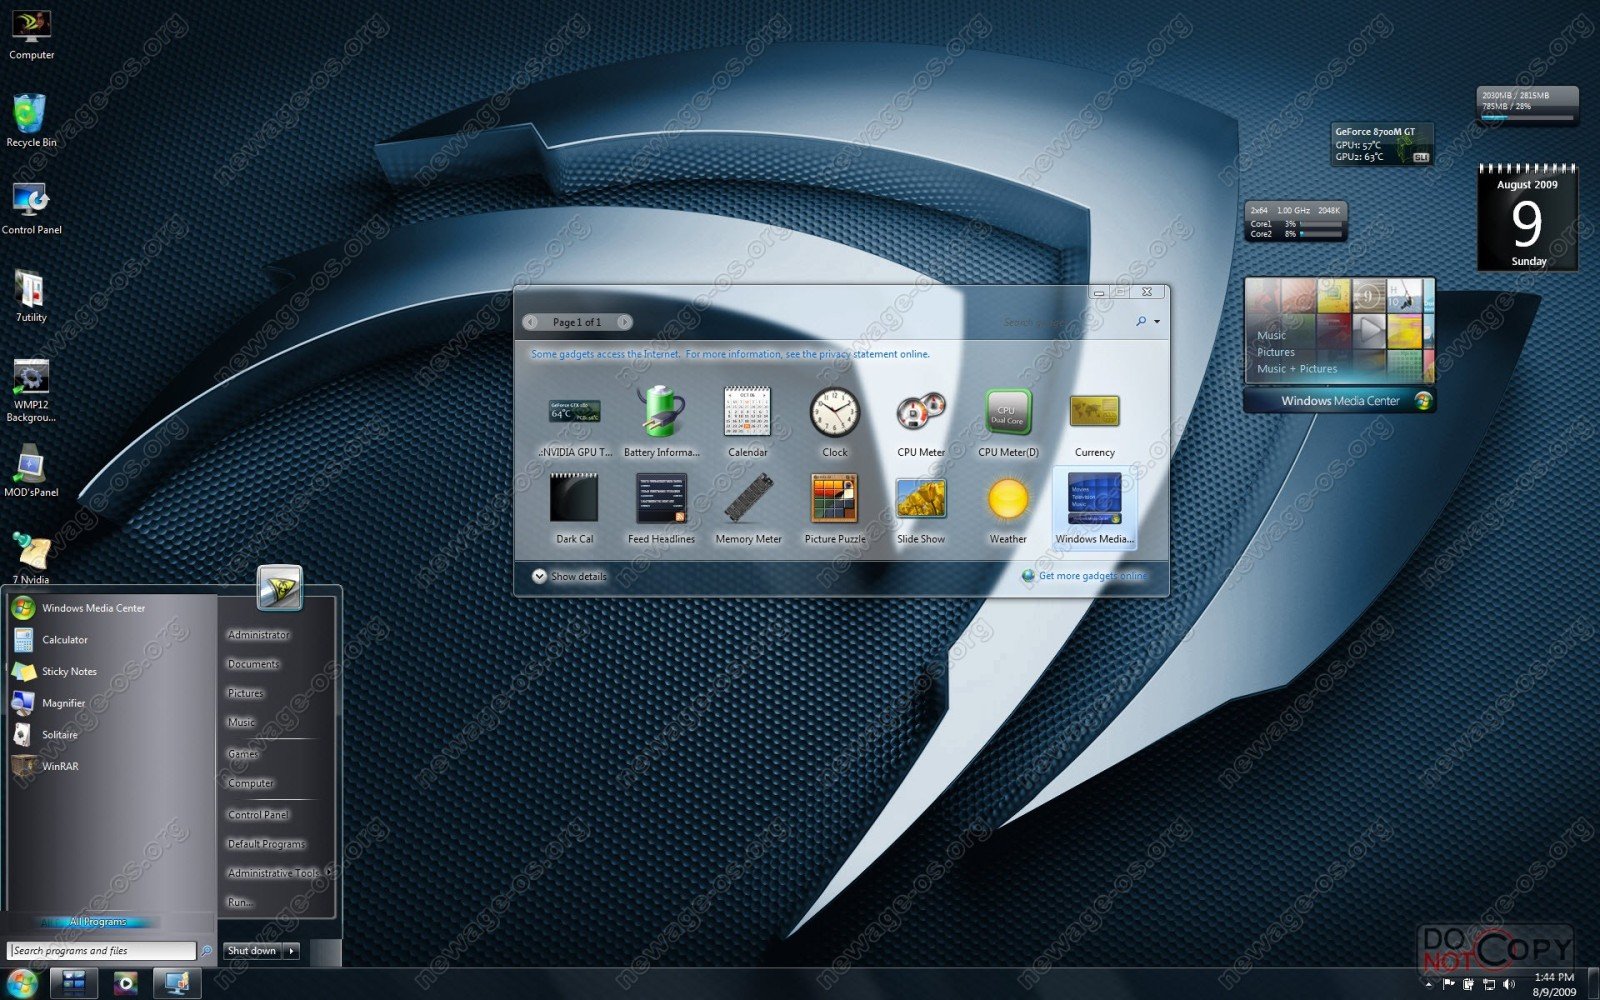Click the magnifier beside the Start menu search box
The image size is (1600, 1000).
click(206, 951)
